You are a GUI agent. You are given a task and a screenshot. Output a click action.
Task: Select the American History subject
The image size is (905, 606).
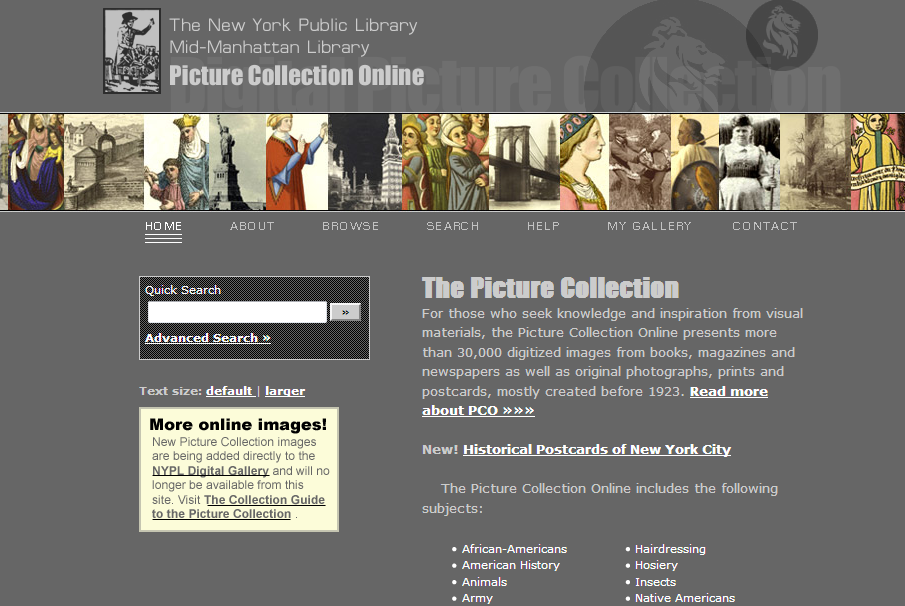tap(511, 565)
